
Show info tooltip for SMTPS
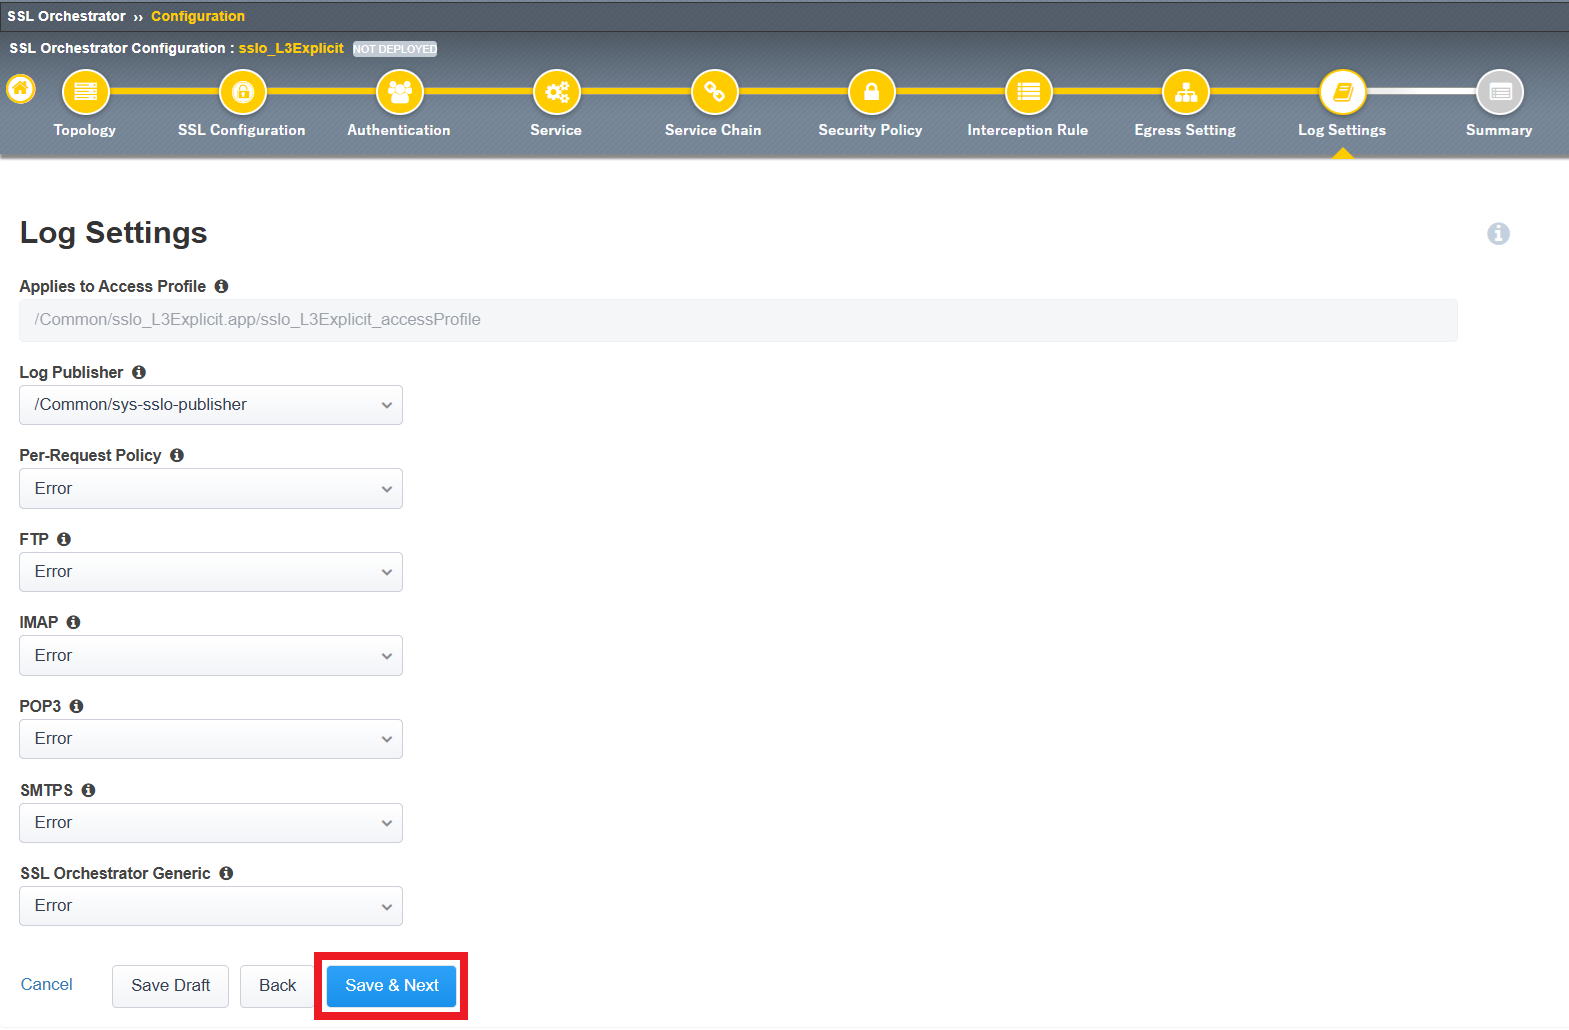88,790
